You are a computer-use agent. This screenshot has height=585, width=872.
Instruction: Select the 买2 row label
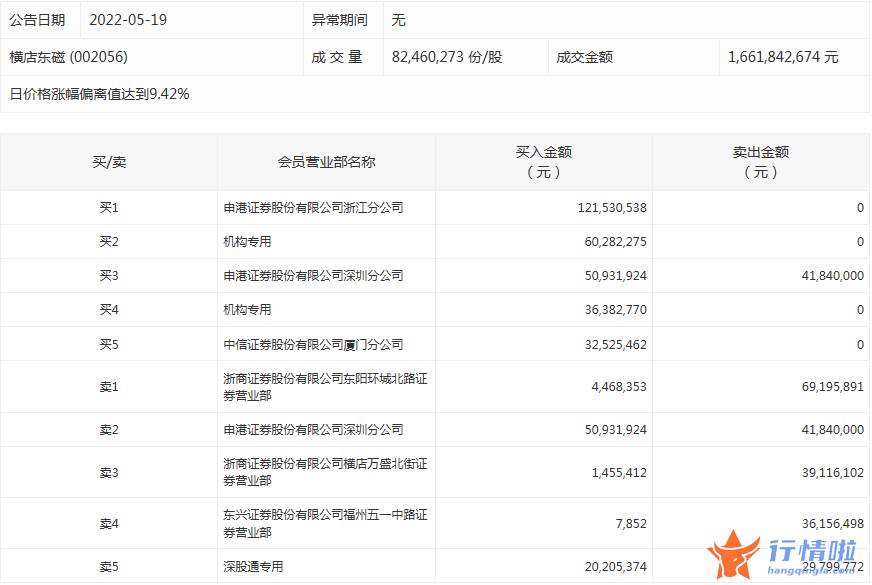[x=109, y=241]
